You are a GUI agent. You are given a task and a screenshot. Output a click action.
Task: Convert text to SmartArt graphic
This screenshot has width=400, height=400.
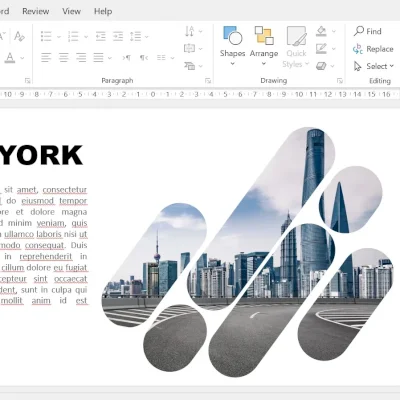(x=190, y=66)
